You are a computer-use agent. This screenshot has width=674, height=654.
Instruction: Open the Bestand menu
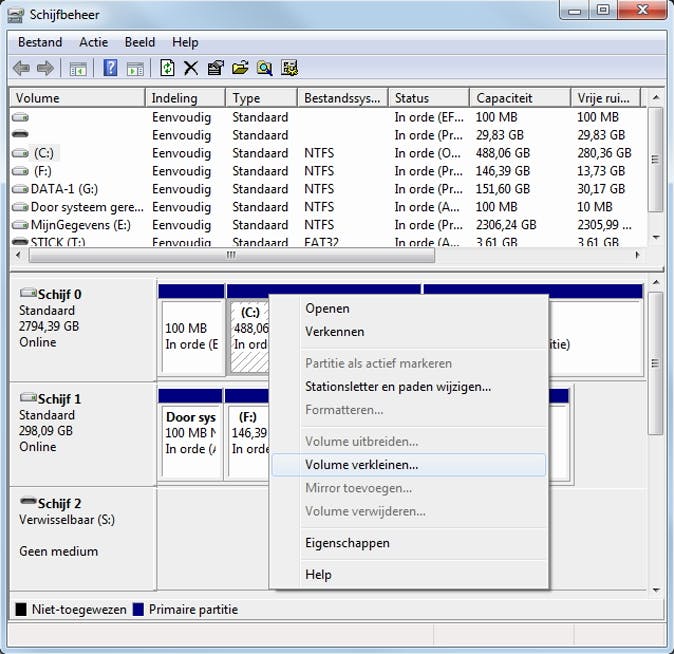40,42
